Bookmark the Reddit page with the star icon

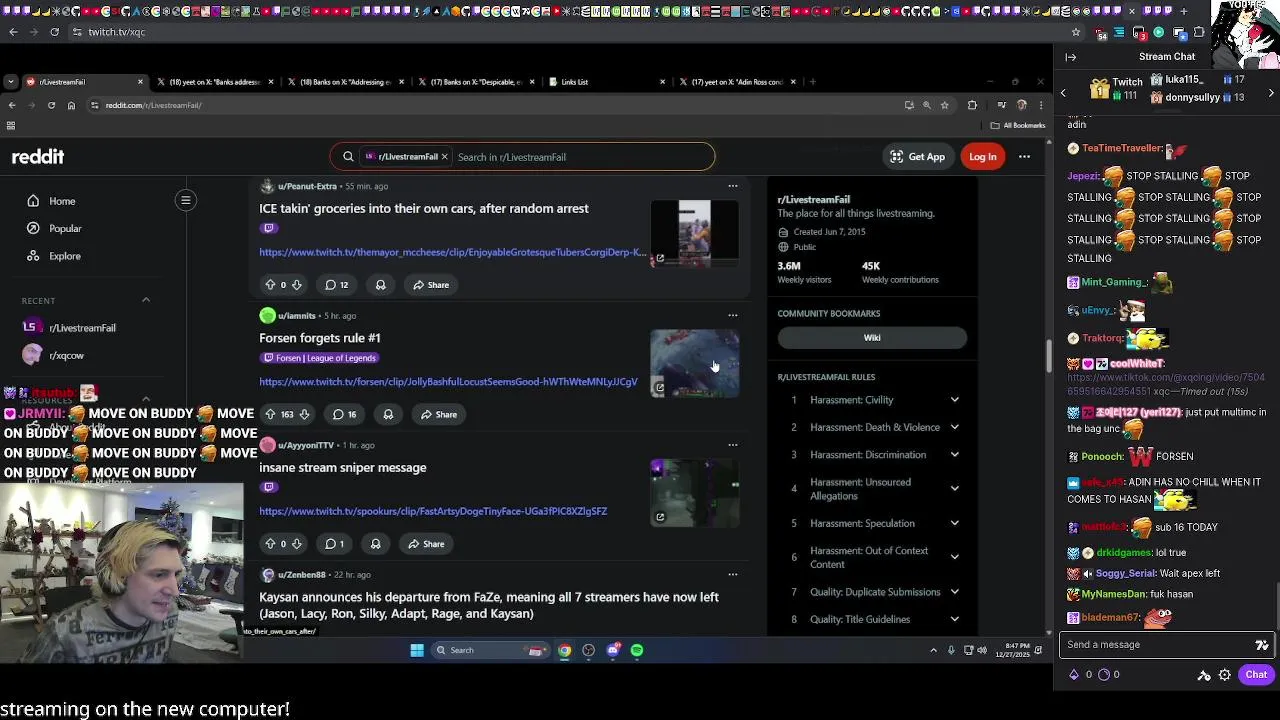944,105
